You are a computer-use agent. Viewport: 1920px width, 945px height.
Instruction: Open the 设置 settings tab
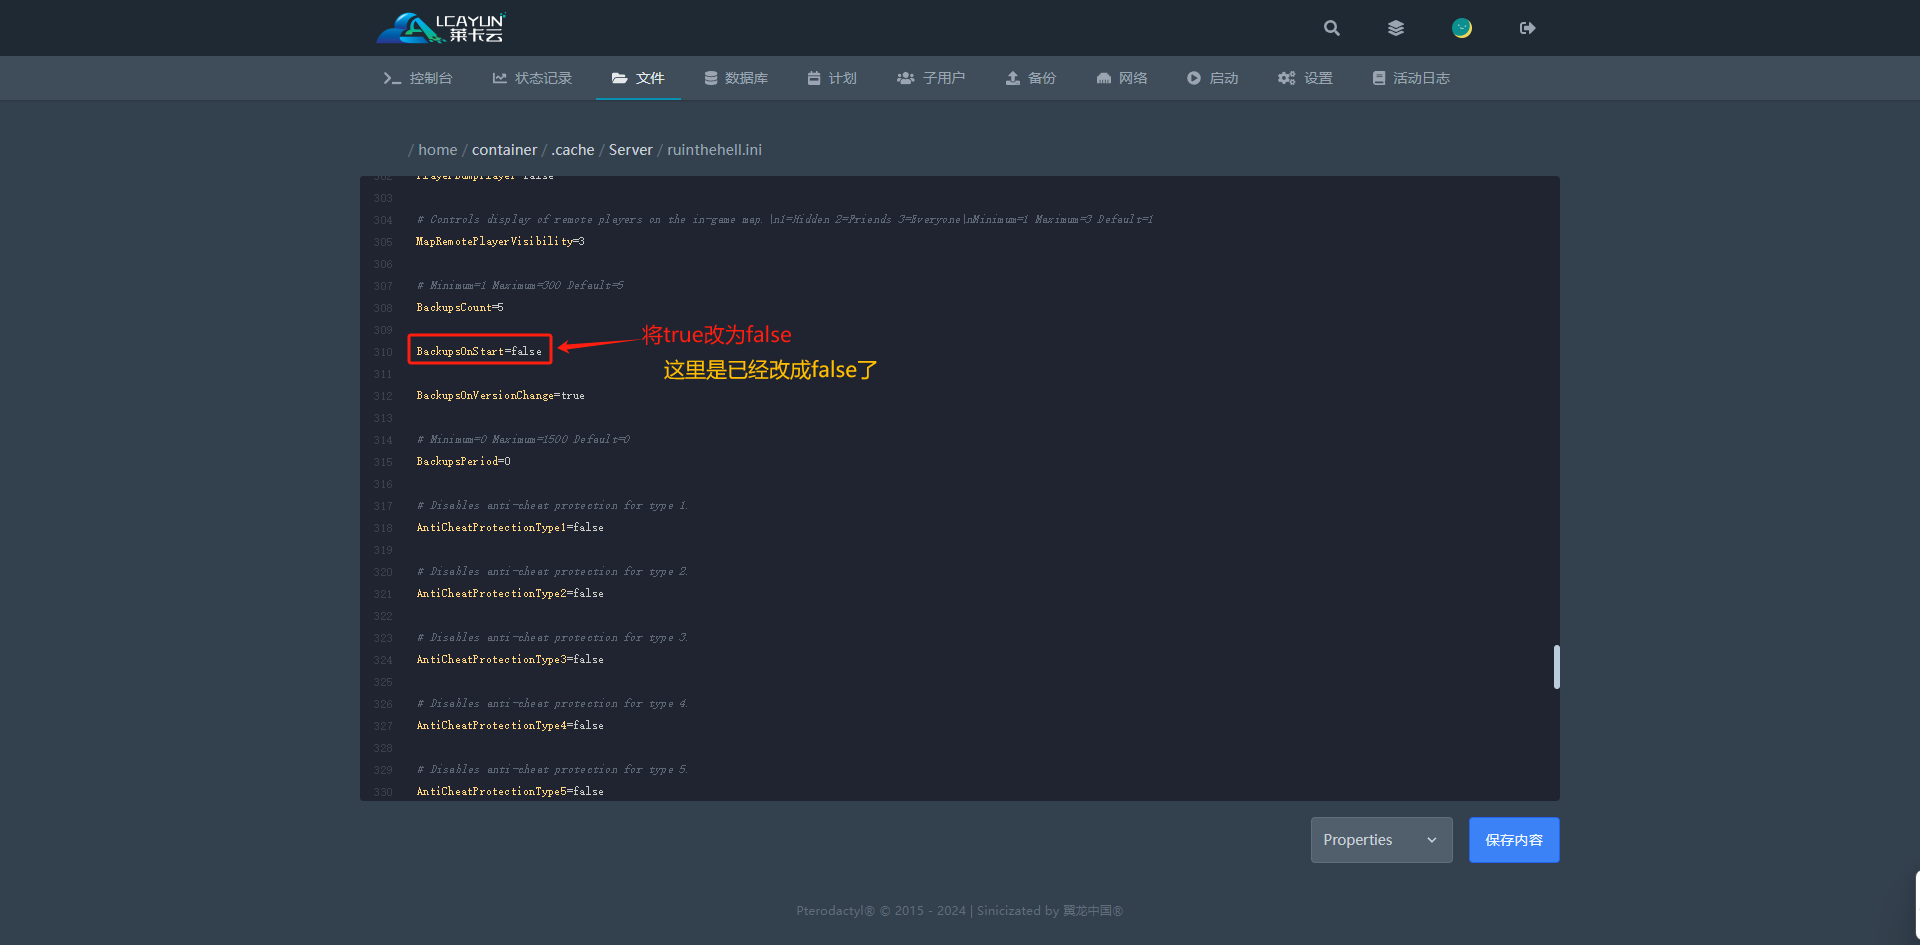(1305, 78)
